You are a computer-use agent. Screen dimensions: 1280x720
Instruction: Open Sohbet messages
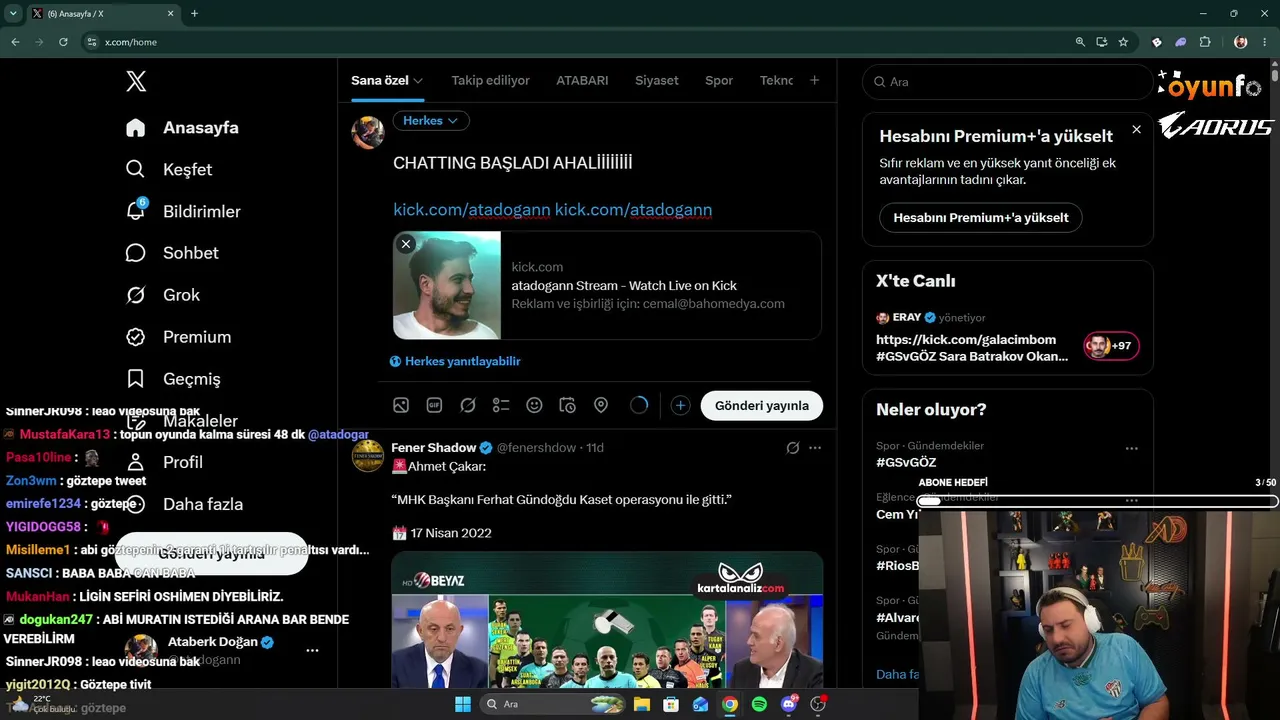[172, 253]
